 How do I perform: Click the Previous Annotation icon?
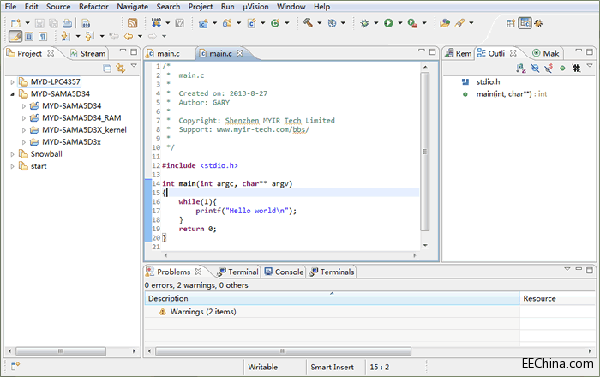tap(90, 36)
